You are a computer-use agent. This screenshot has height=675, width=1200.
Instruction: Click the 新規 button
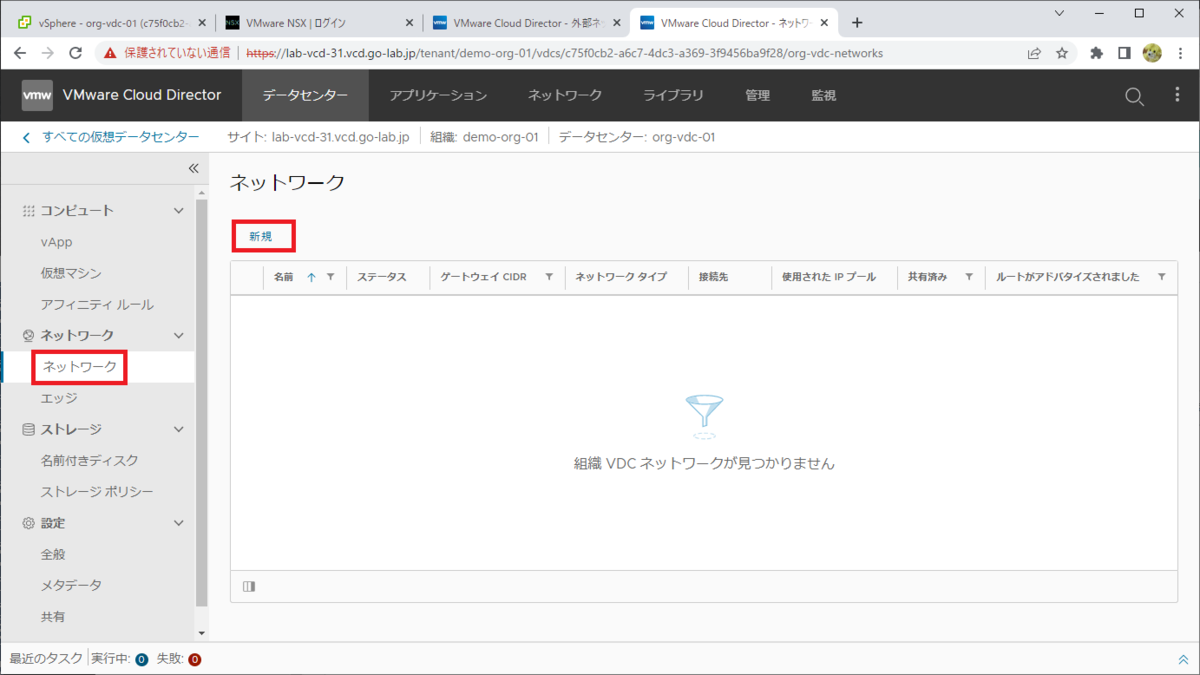[261, 237]
